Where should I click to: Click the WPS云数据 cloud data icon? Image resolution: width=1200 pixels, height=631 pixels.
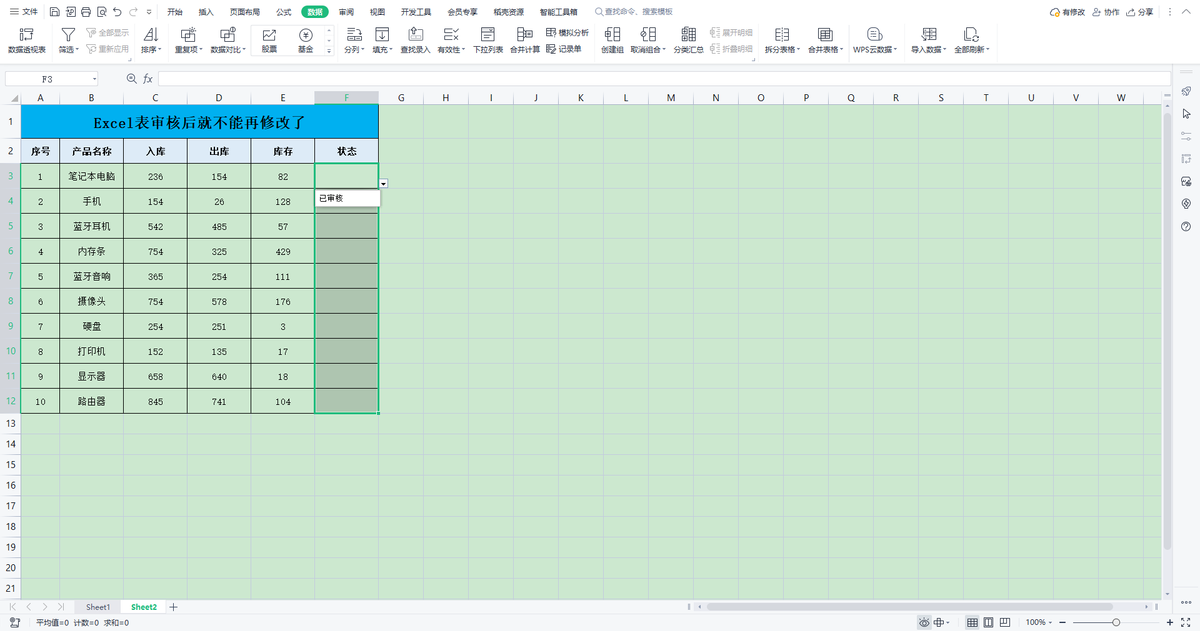tap(874, 35)
